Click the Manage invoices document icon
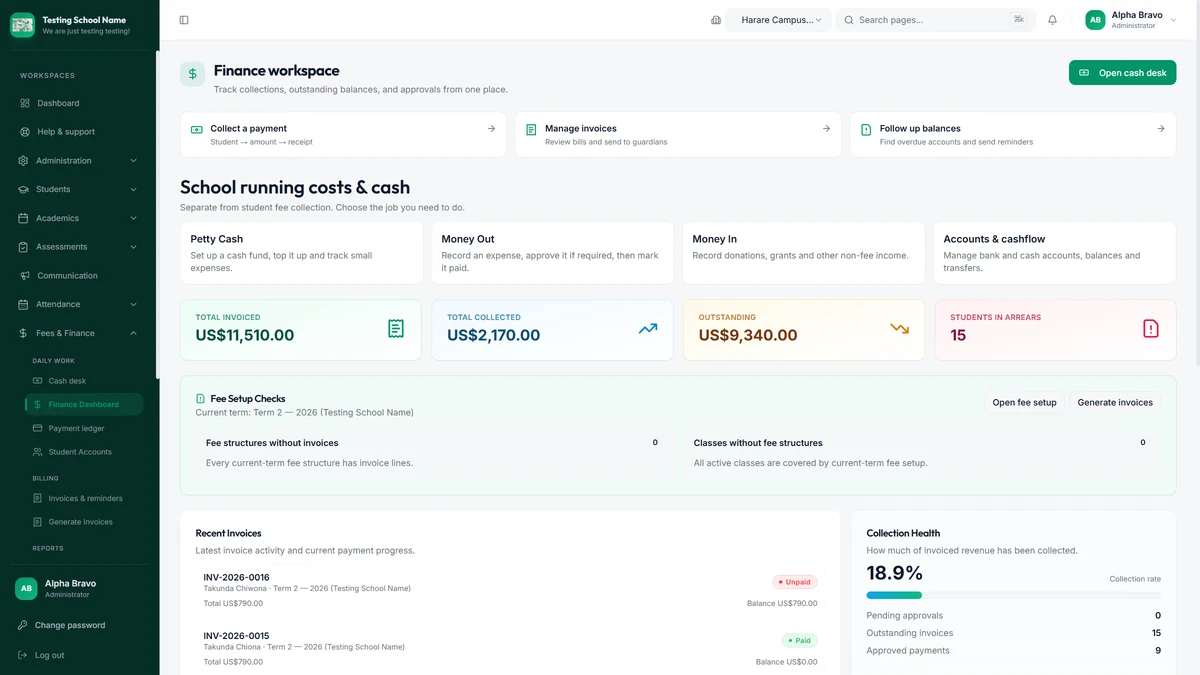This screenshot has width=1200, height=675. (x=531, y=129)
